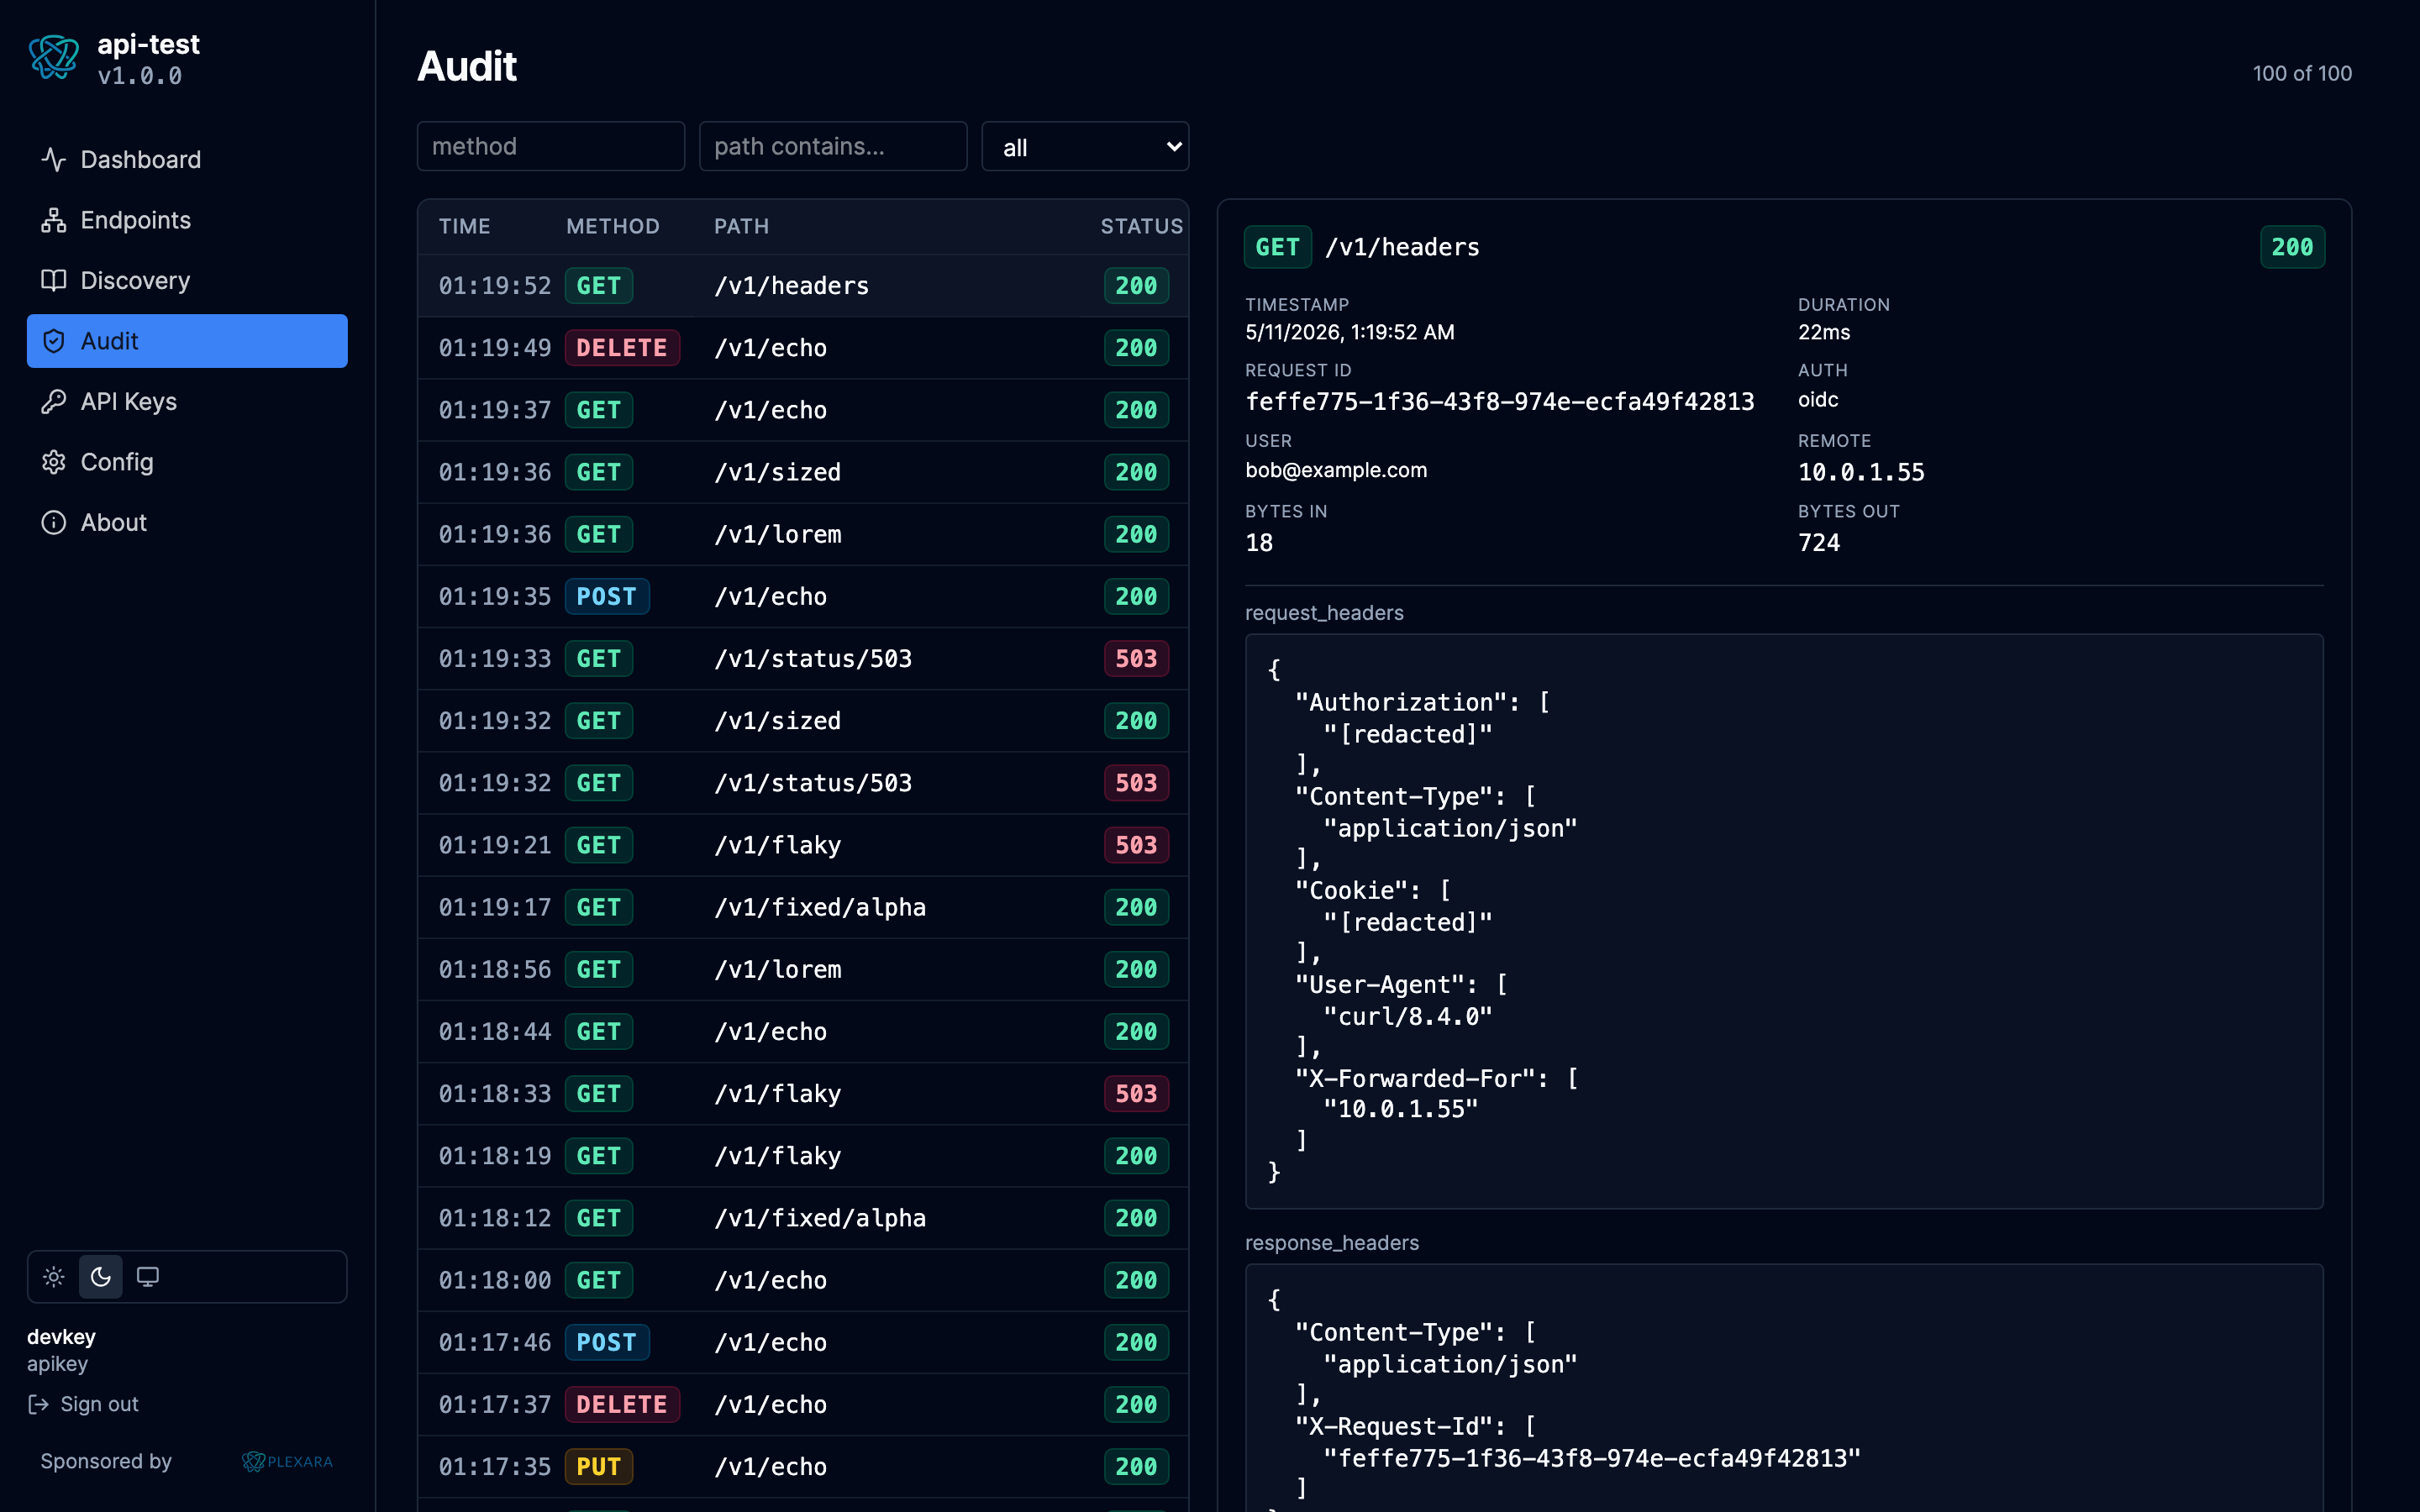Click the '100 of 100' count

tap(2302, 74)
